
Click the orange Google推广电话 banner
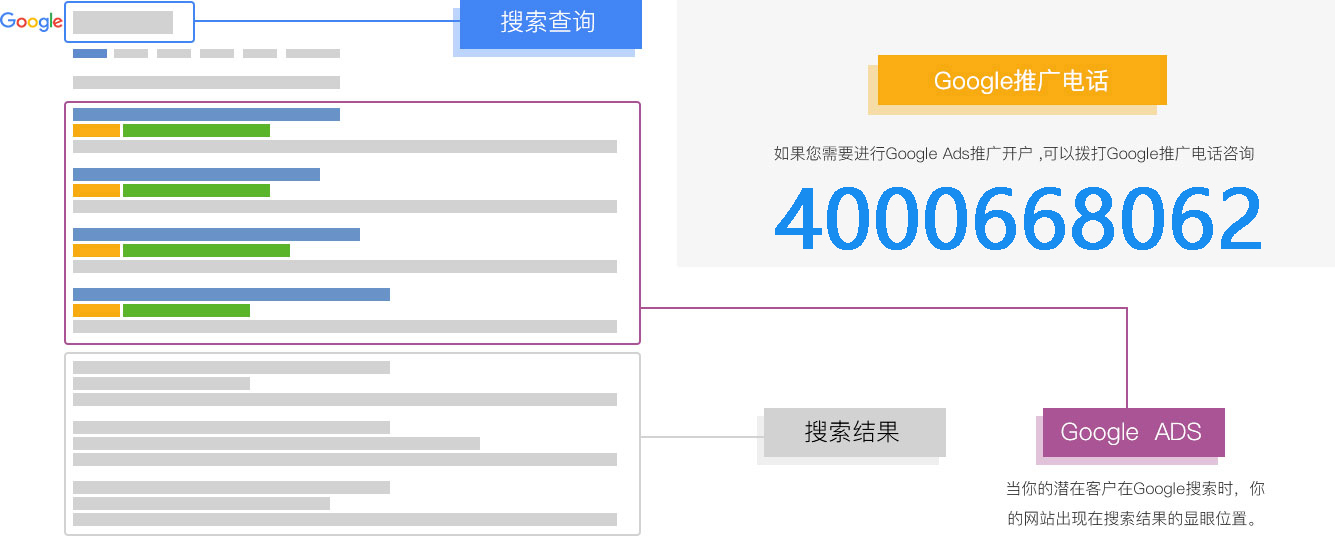click(1021, 80)
